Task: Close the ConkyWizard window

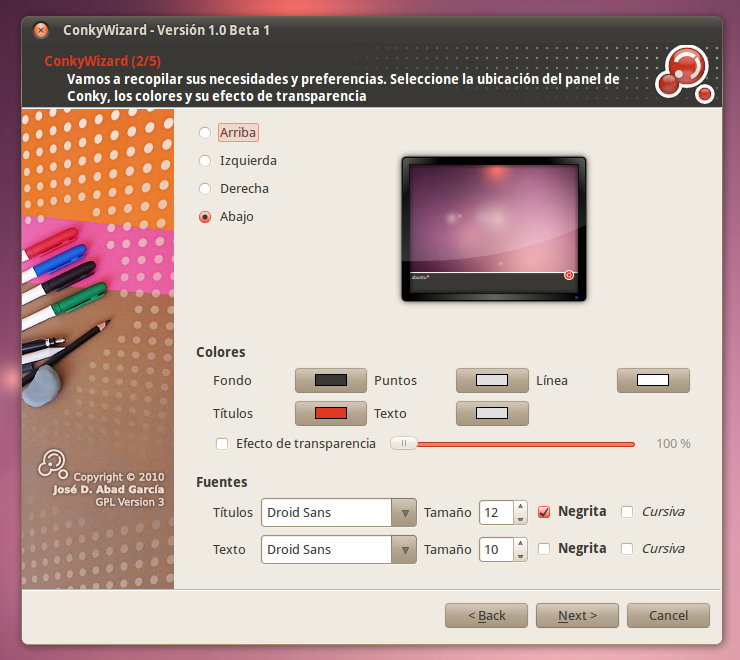Action: tap(41, 30)
